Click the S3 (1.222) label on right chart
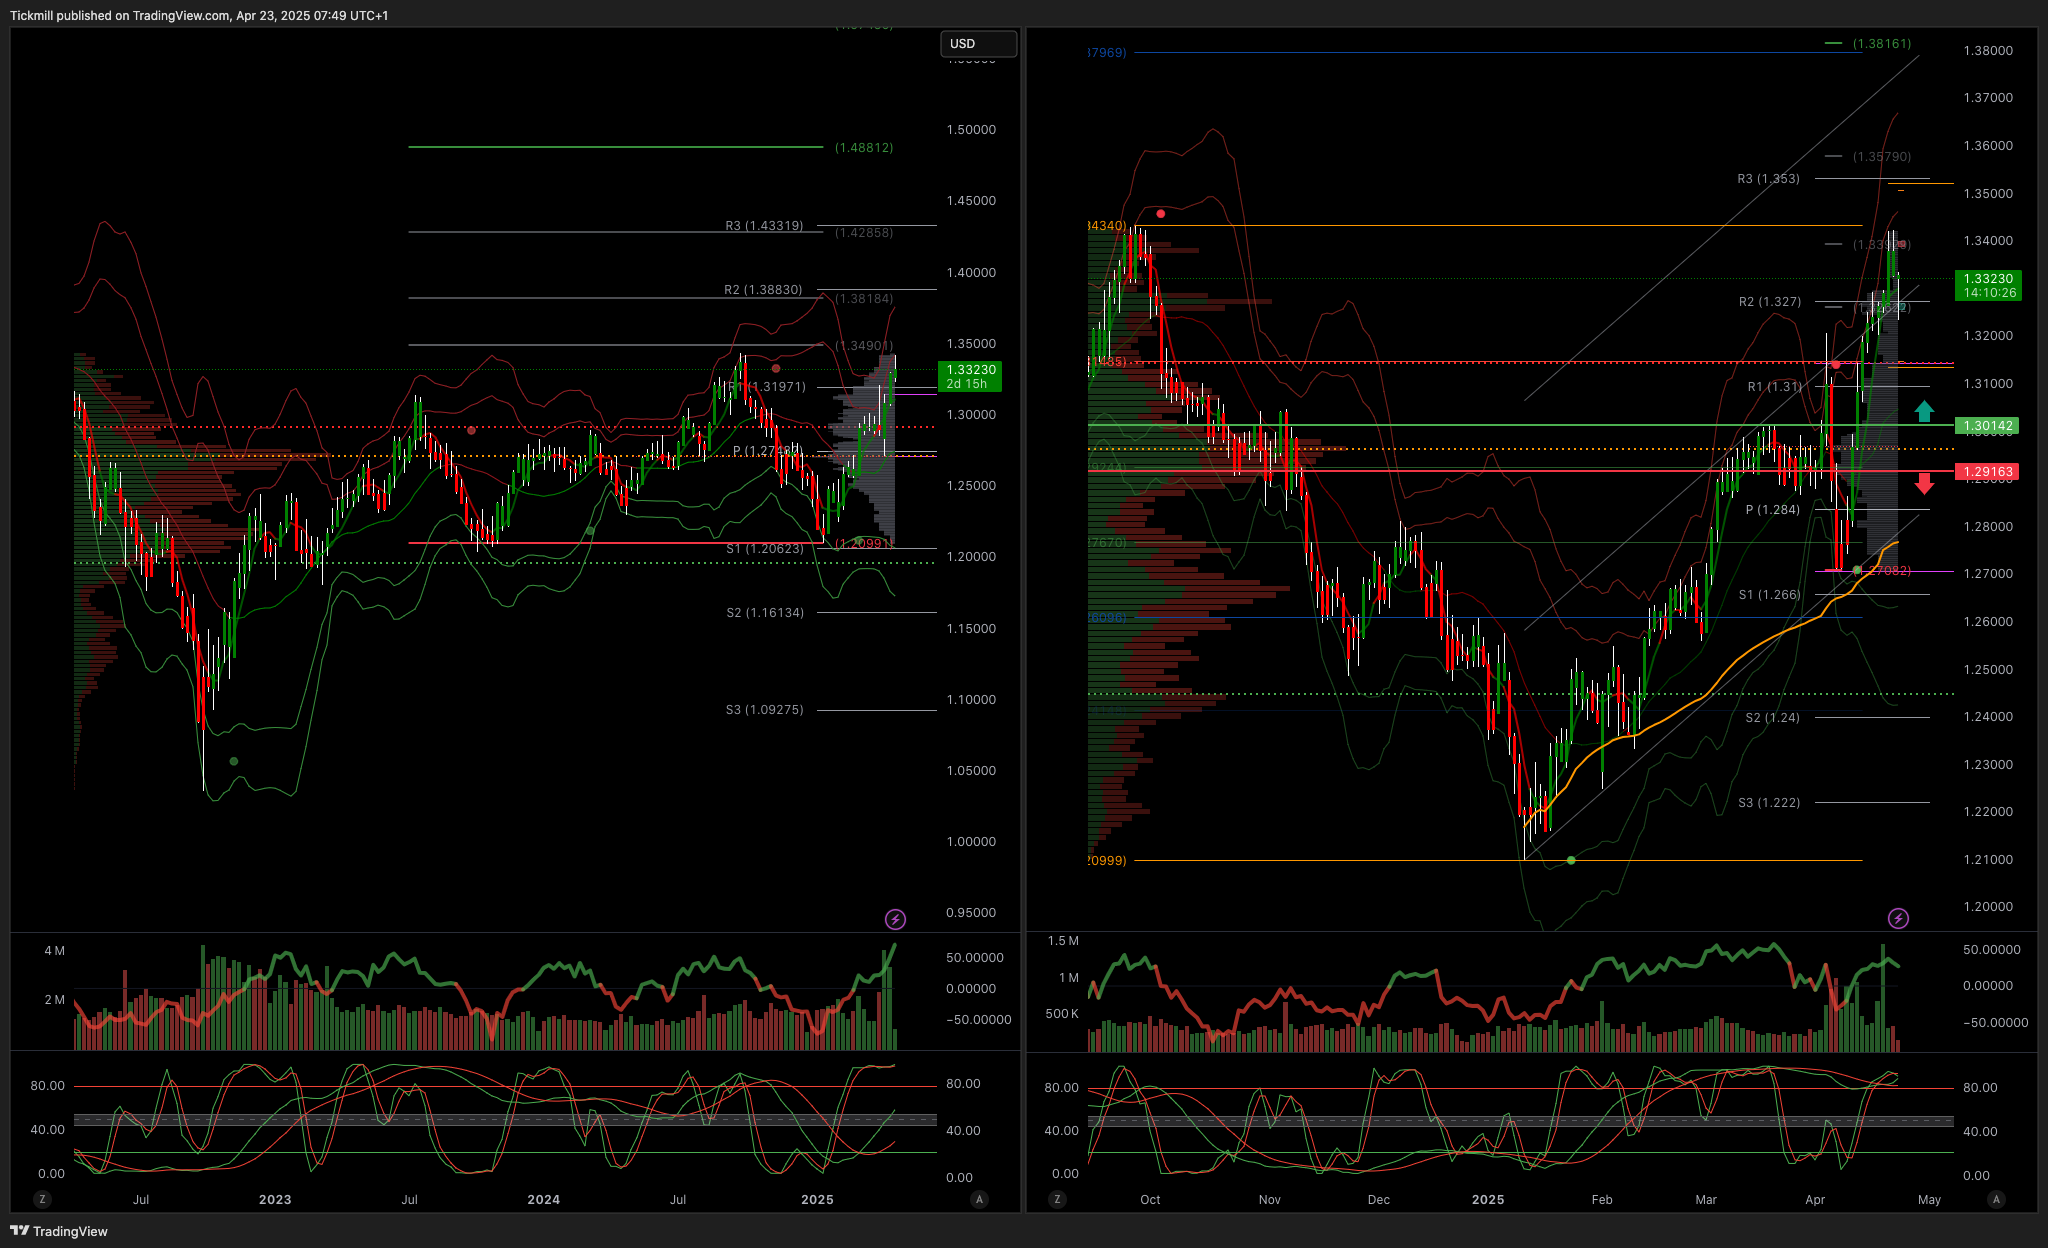Viewport: 2048px width, 1248px height. pyautogui.click(x=1769, y=803)
